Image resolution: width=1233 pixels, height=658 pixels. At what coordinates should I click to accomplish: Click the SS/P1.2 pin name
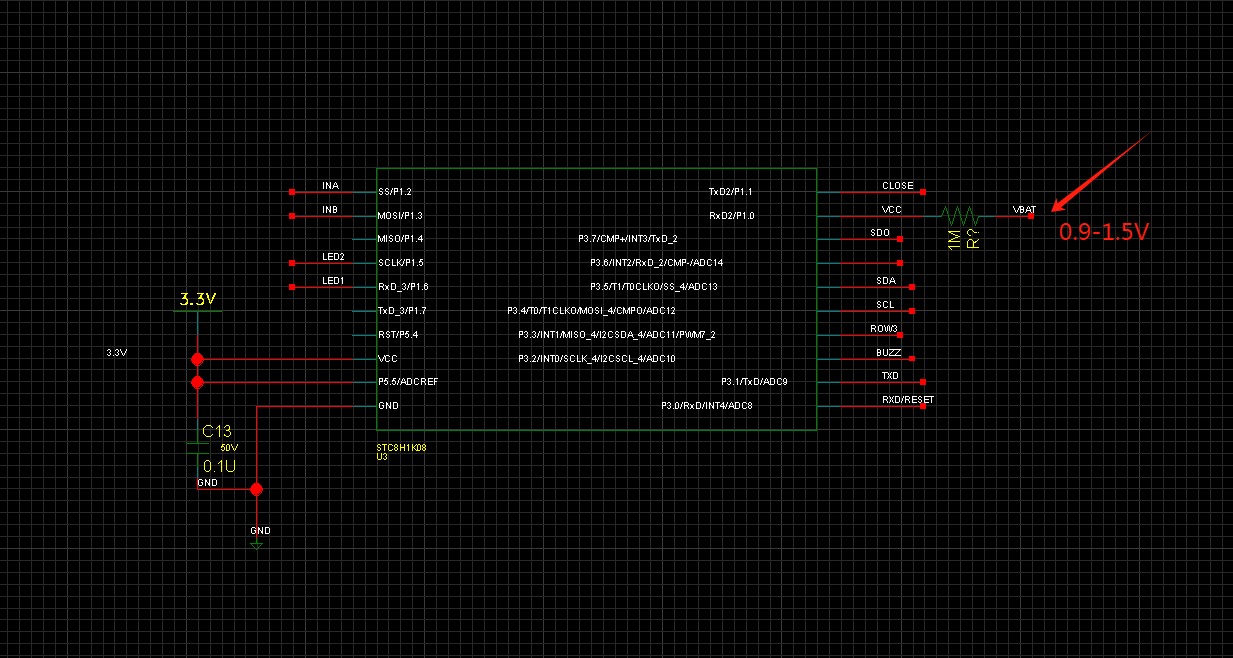tap(395, 191)
